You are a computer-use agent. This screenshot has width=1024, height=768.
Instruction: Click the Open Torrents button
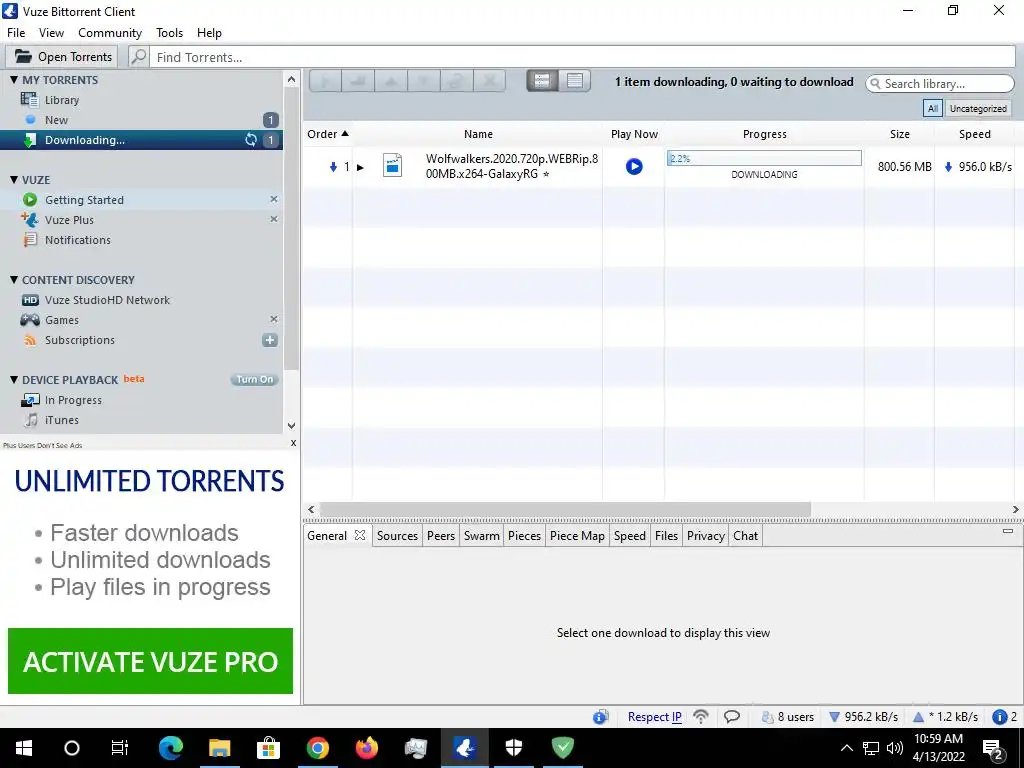tap(62, 57)
